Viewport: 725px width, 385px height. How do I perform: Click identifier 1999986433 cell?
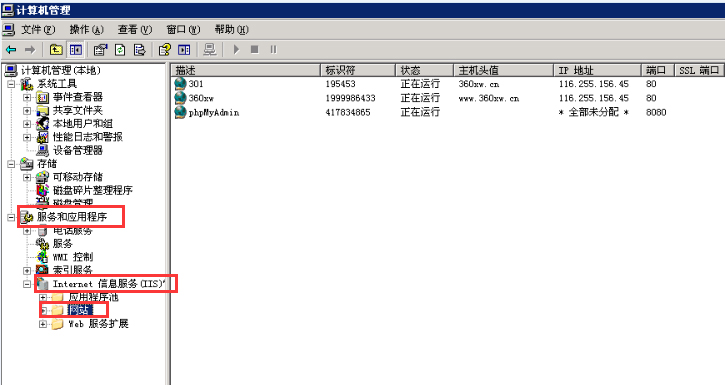point(350,98)
